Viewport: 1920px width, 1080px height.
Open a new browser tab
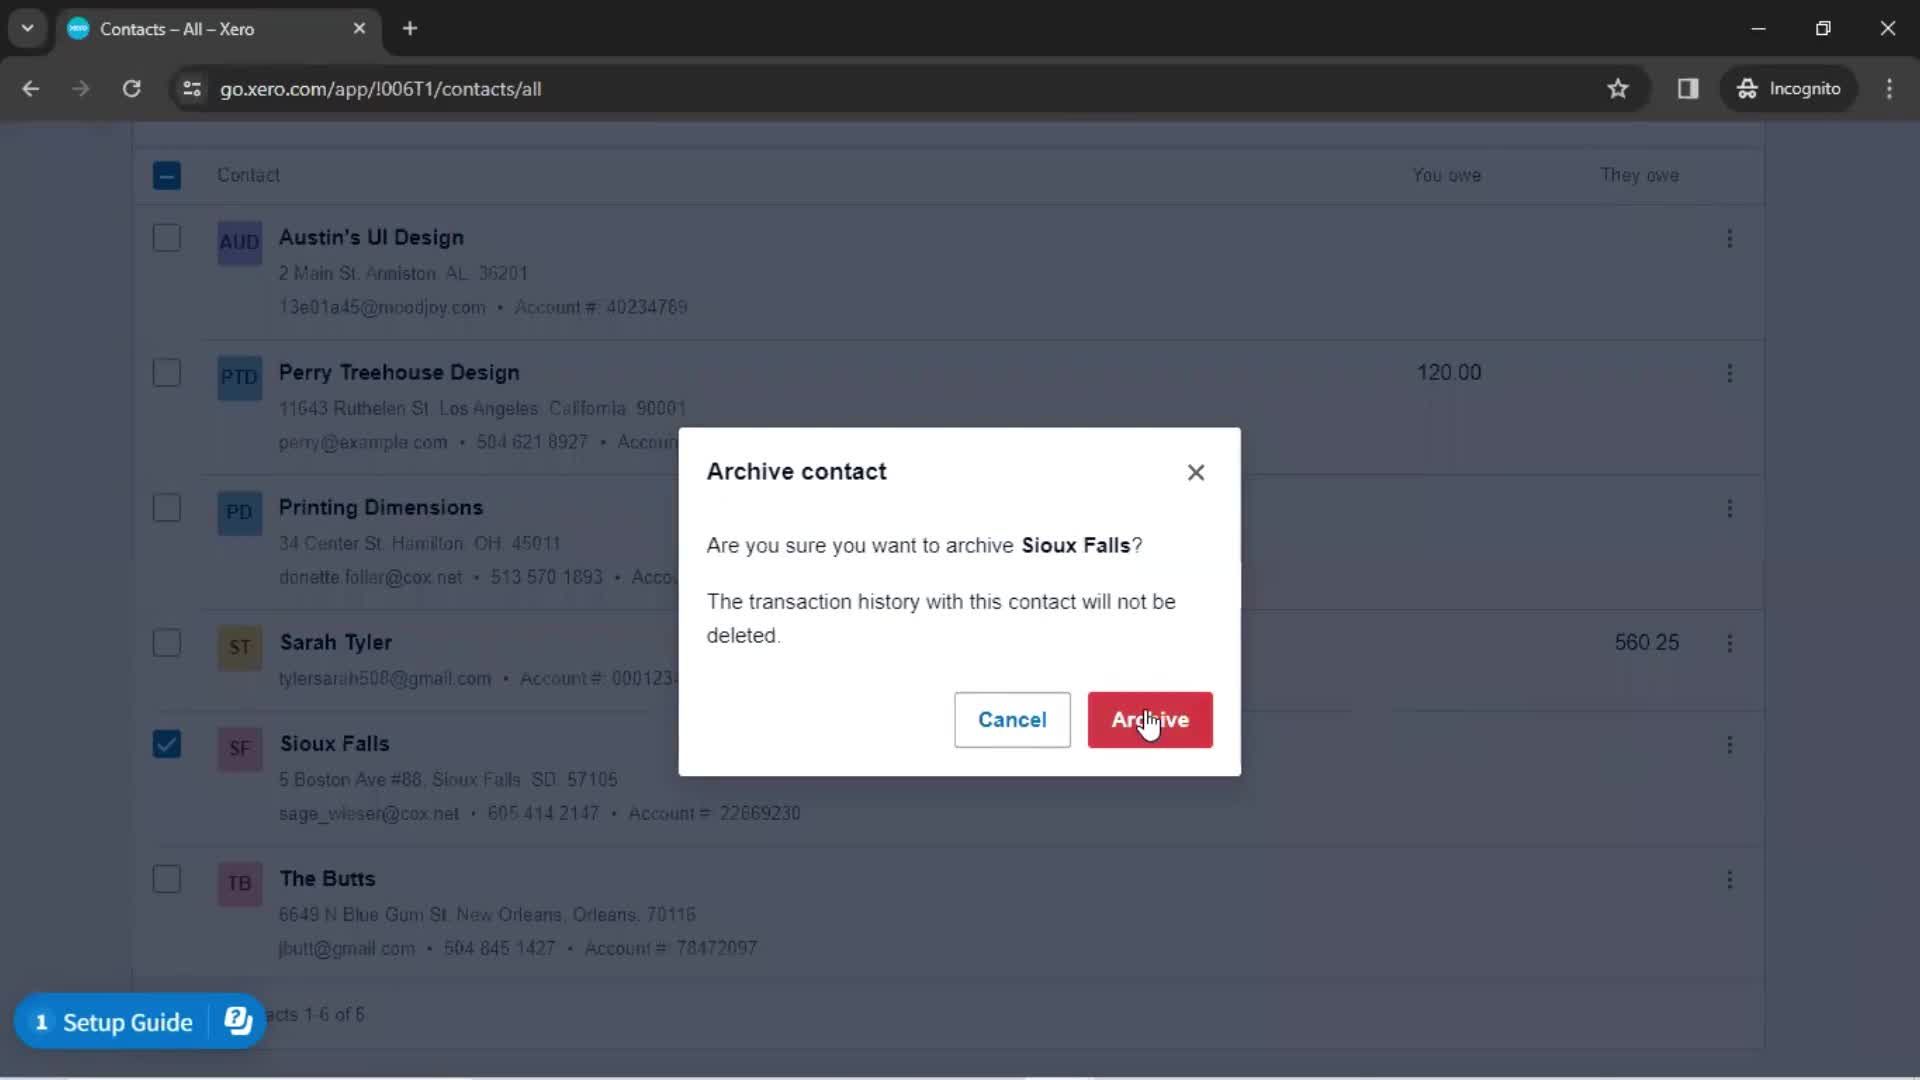coord(410,28)
